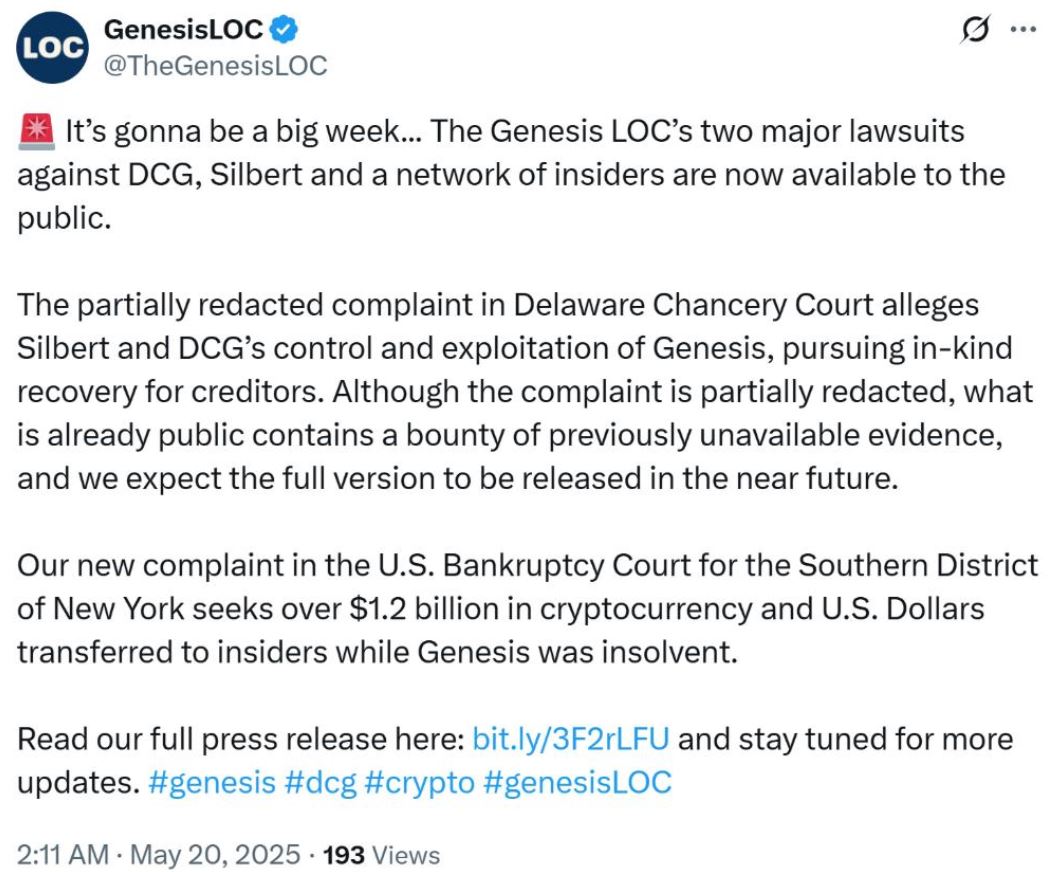Open the LOC profile avatar

click(52, 48)
